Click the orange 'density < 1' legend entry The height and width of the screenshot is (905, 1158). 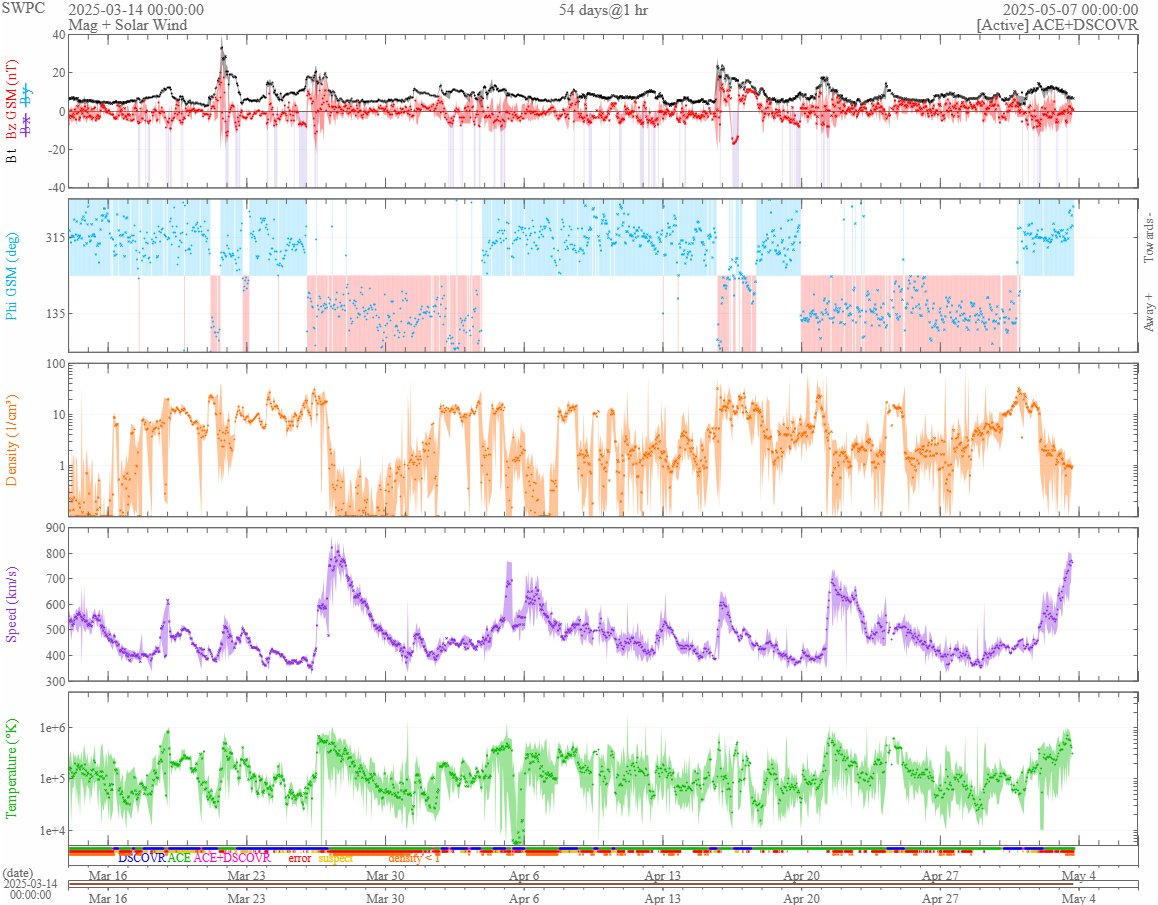point(414,858)
